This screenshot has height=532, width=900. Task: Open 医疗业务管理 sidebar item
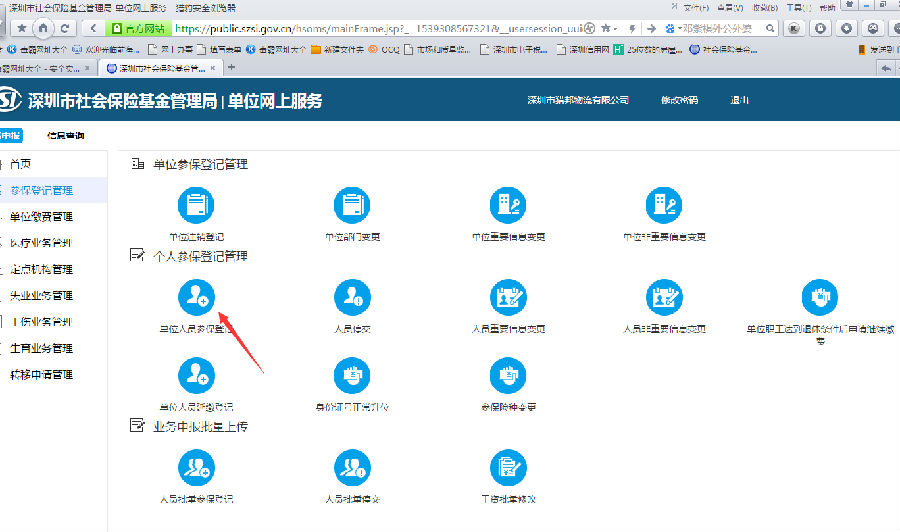(x=41, y=243)
